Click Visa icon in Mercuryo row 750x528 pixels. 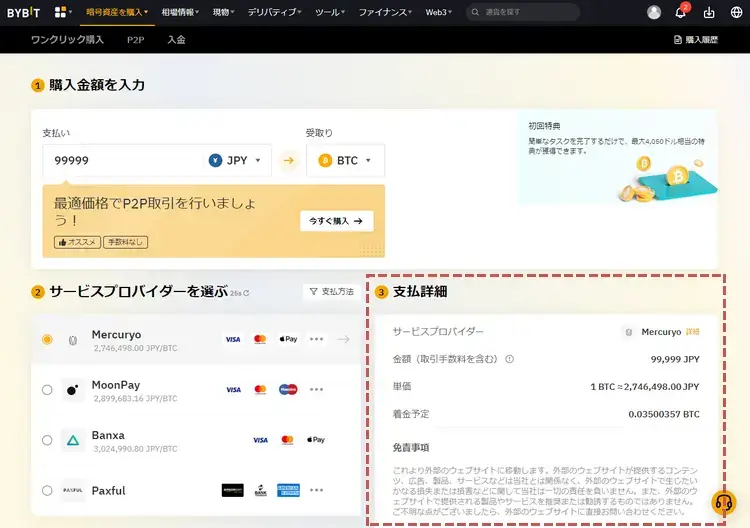pyautogui.click(x=233, y=340)
